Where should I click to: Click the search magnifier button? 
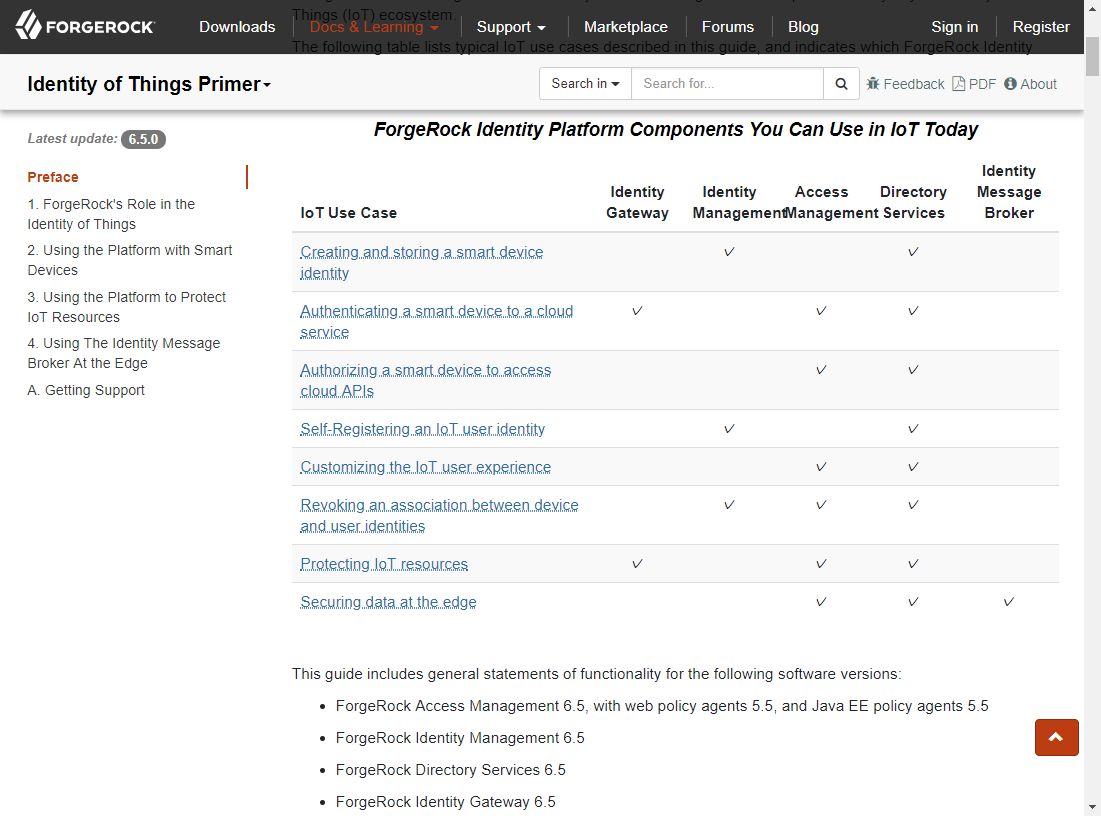coord(841,84)
